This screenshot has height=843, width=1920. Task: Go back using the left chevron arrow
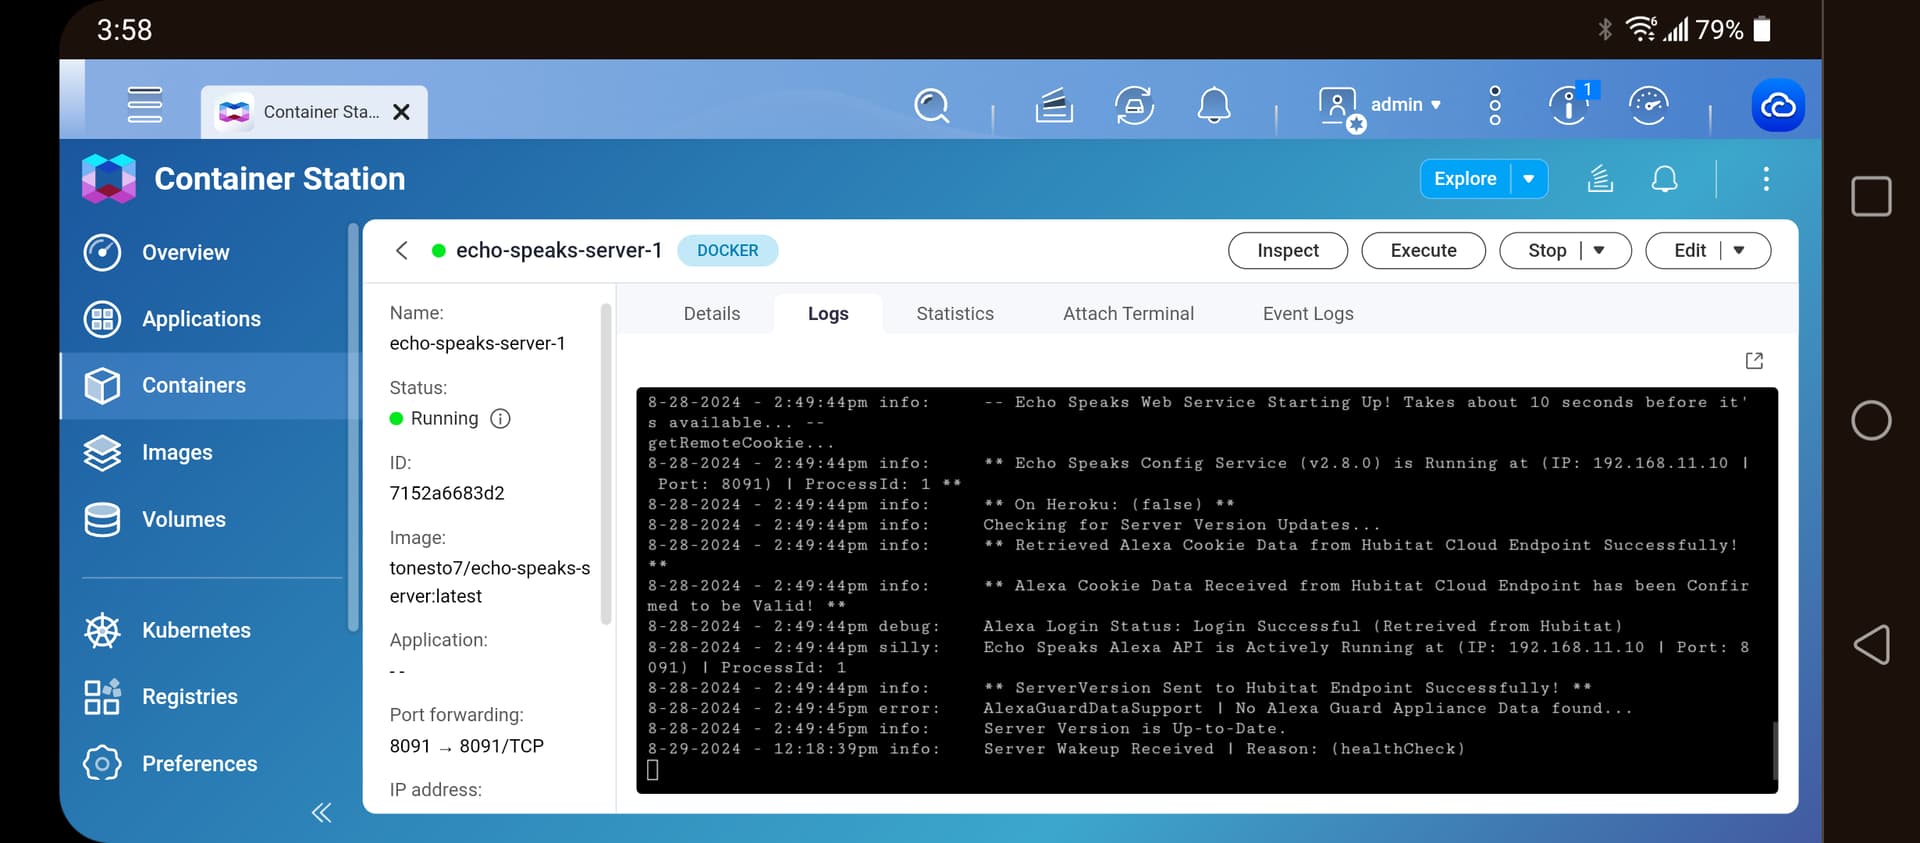point(402,251)
